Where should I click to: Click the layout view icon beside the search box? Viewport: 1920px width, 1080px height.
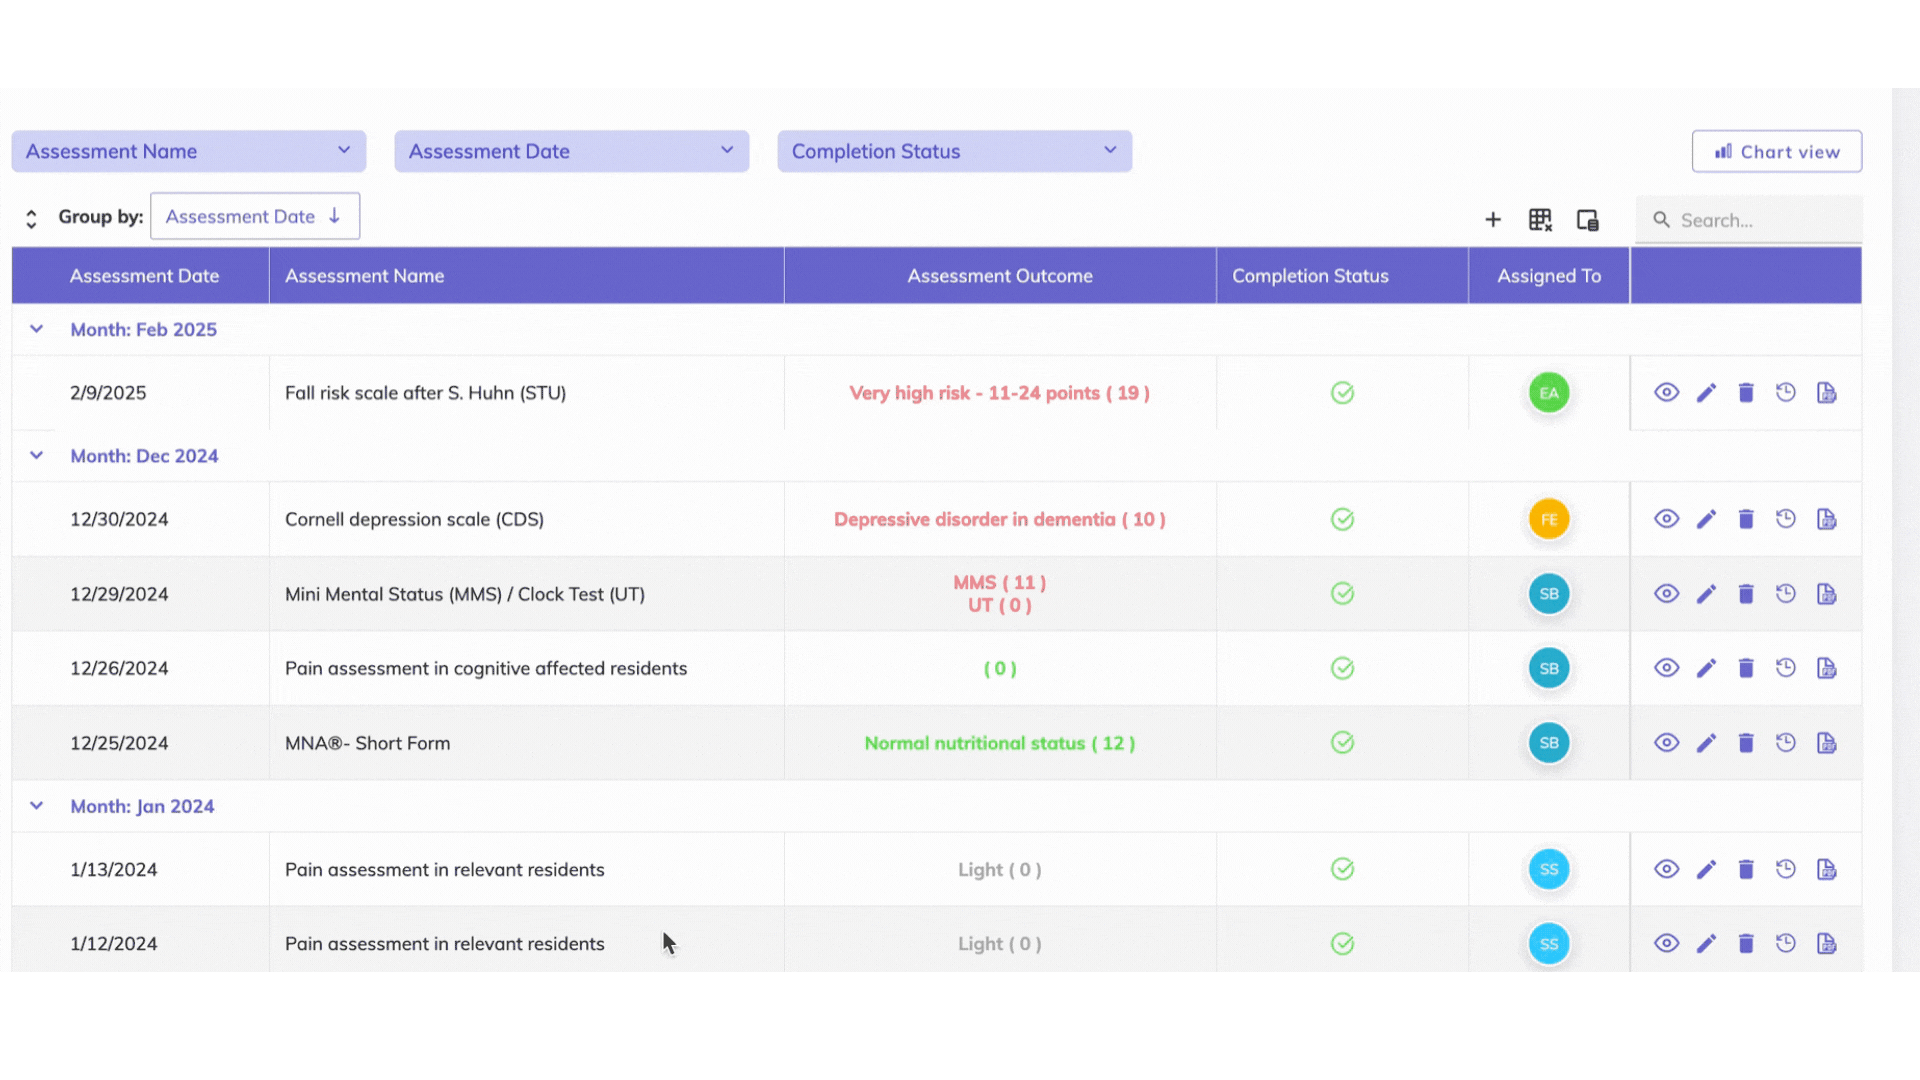tap(1588, 220)
